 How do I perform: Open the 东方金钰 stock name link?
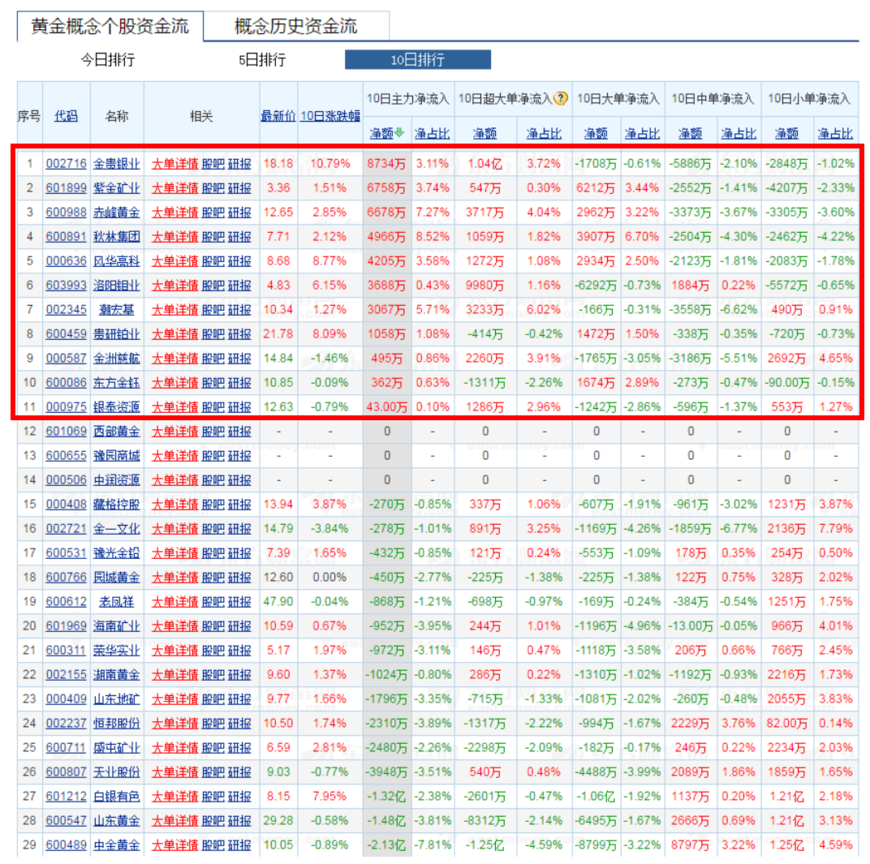(117, 383)
